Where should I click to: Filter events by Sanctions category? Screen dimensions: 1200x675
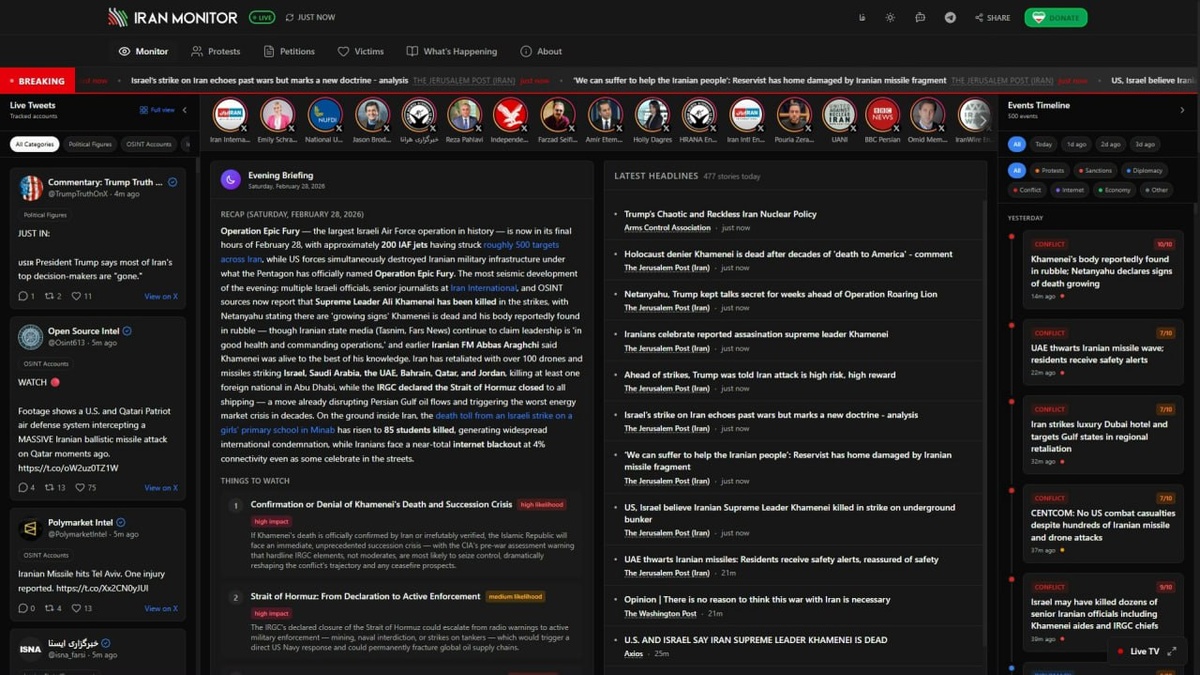point(1096,171)
